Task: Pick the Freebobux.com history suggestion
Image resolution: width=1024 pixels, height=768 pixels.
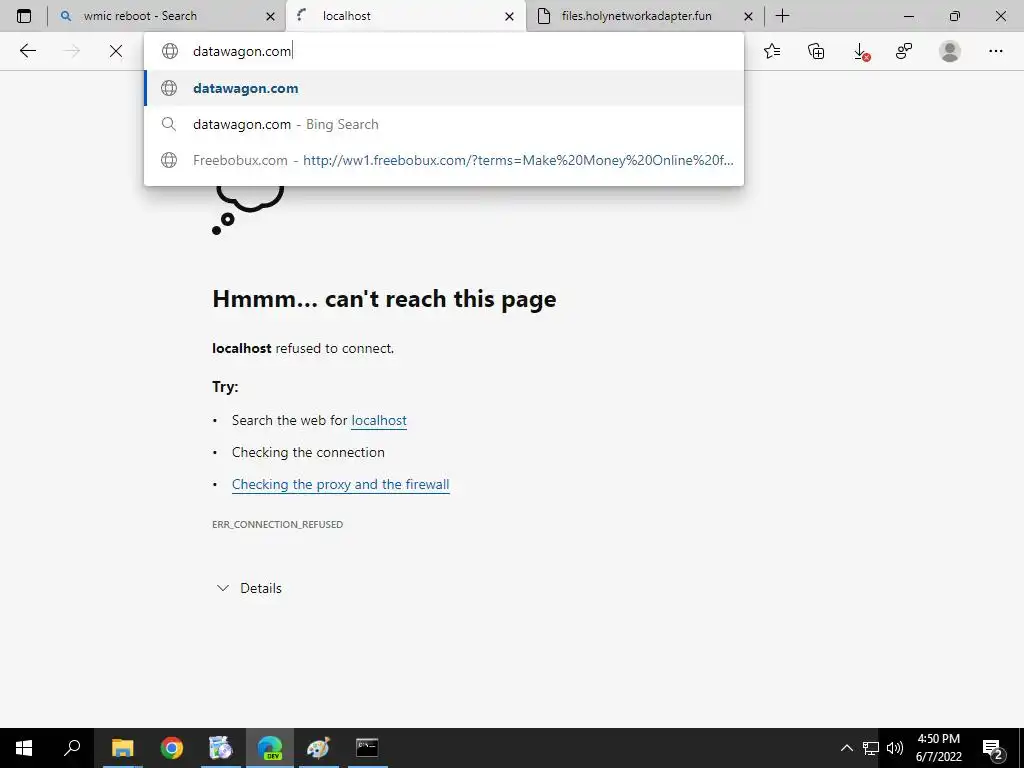Action: coord(444,160)
